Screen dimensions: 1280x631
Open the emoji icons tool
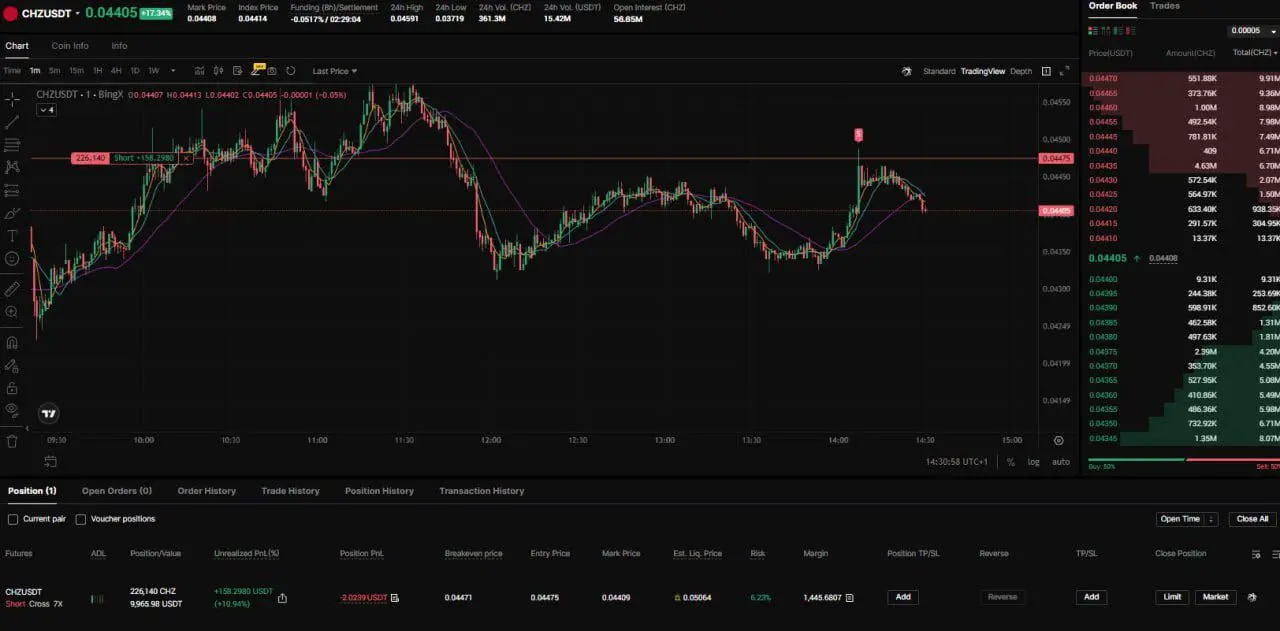tap(12, 259)
